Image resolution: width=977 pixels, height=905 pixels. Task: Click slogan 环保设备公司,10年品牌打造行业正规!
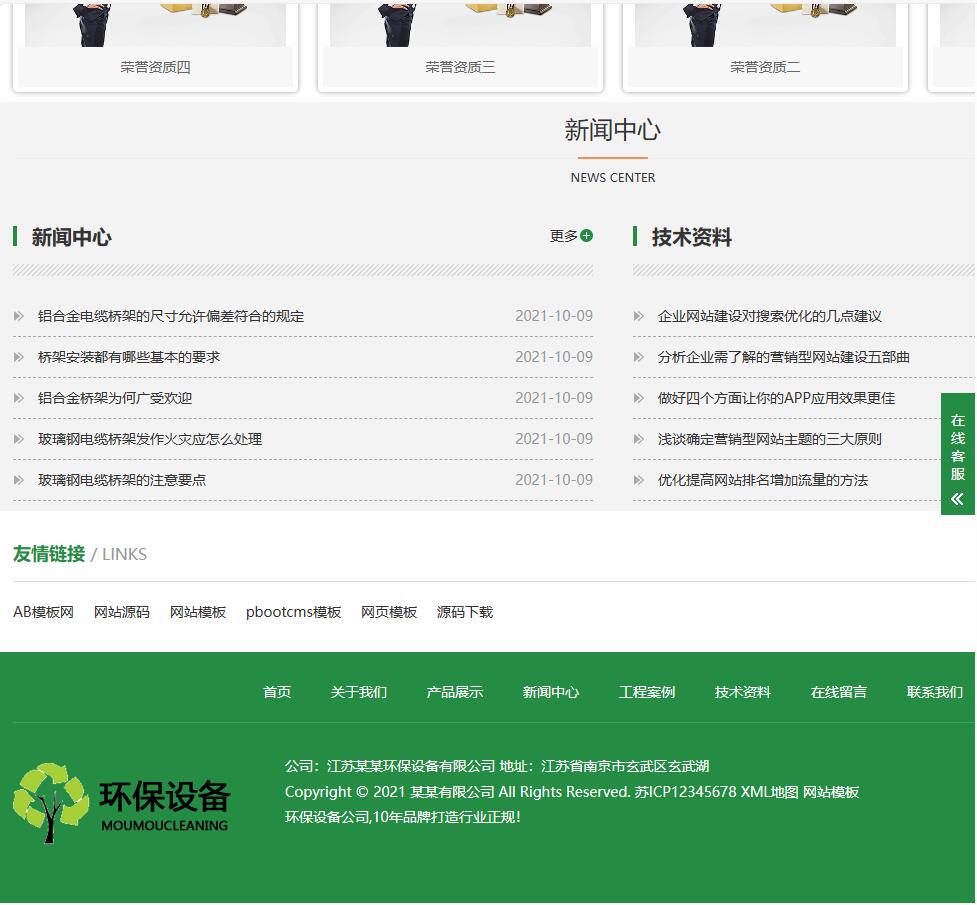(x=403, y=817)
